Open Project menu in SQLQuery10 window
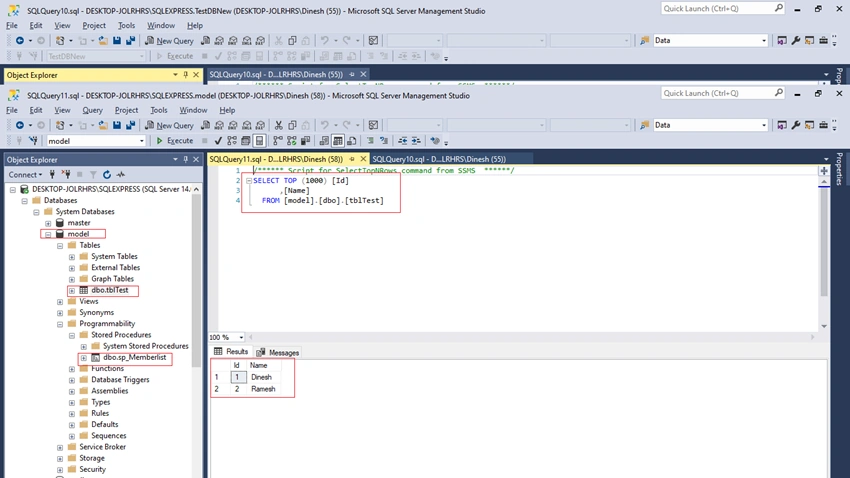 [x=94, y=25]
